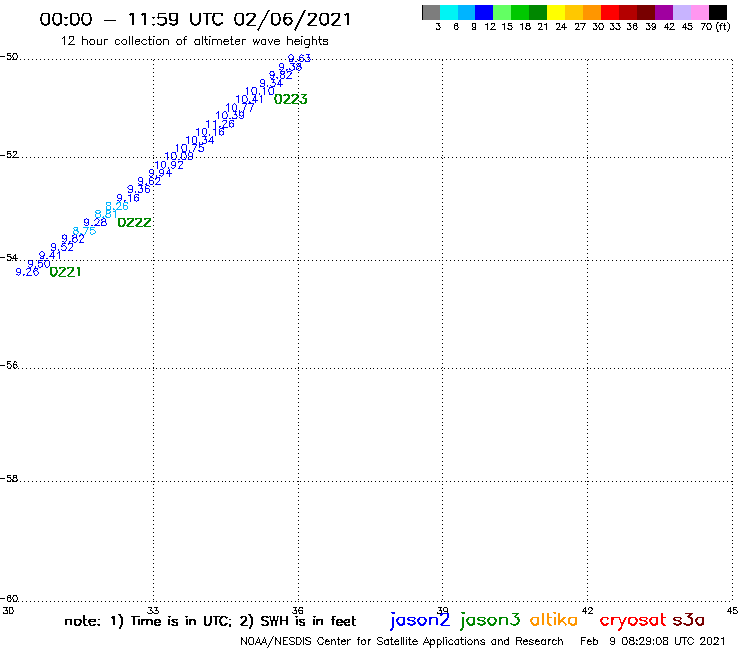Screen dimensions: 740x650
Task: Pick the yellow swatch in the color scale
Action: click(556, 13)
